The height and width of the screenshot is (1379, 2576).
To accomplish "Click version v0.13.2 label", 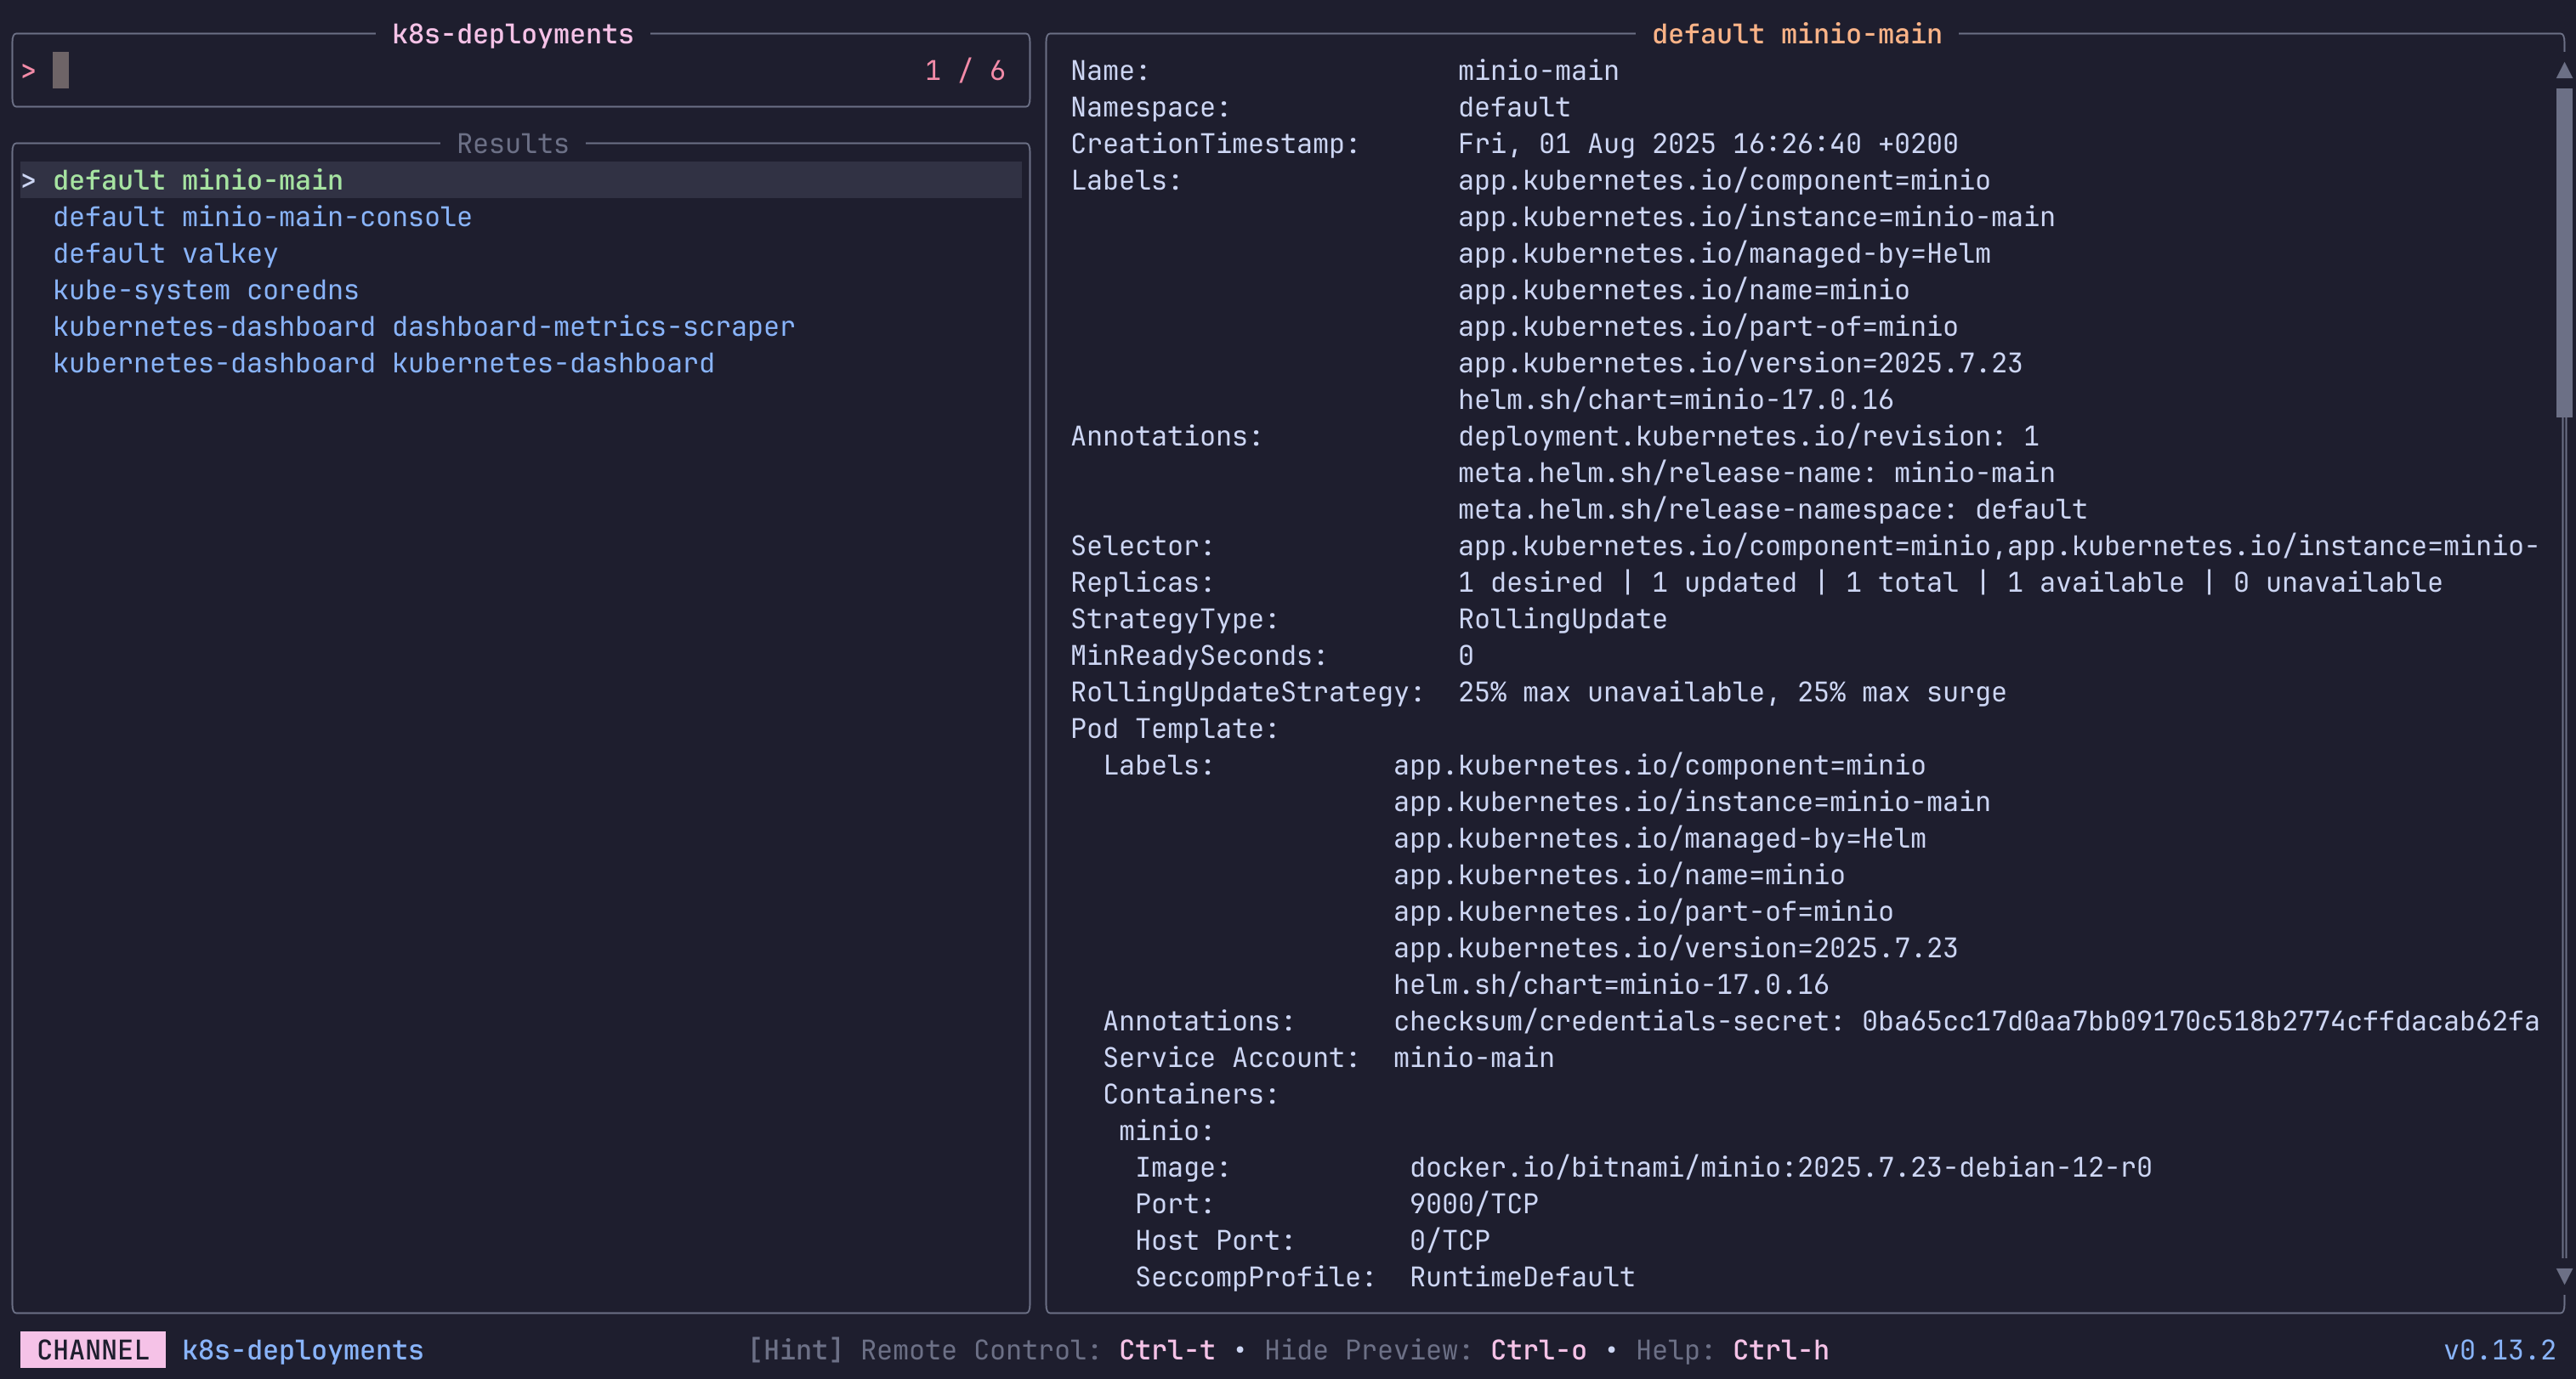I will (x=2499, y=1350).
